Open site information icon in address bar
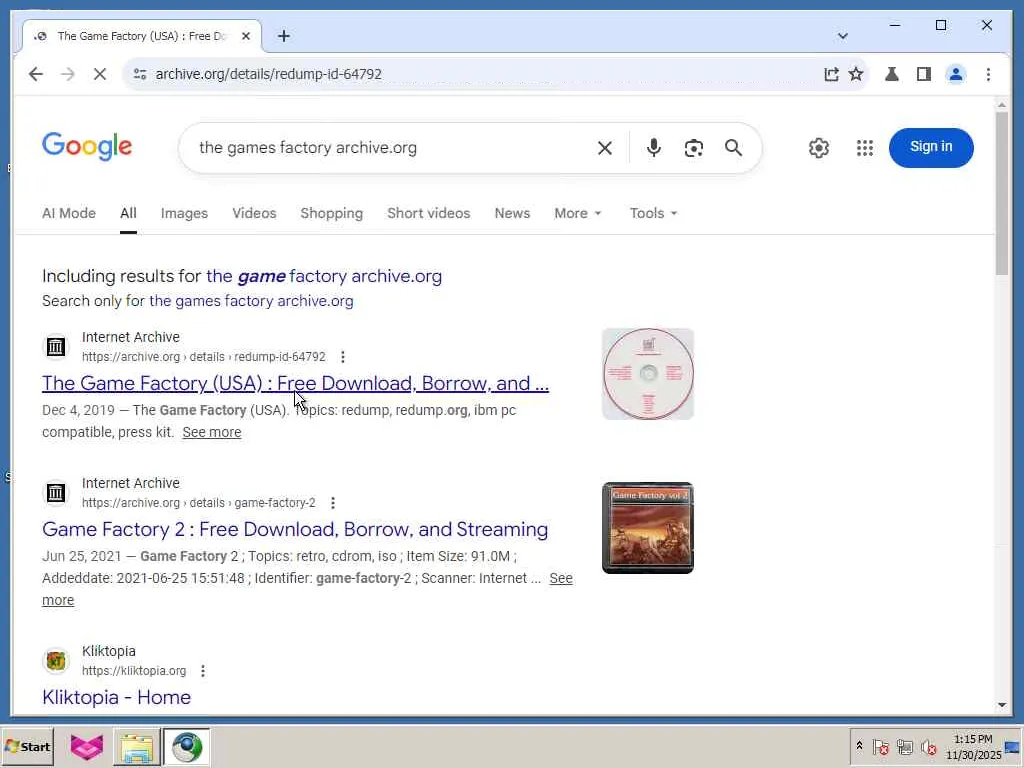The width and height of the screenshot is (1024, 768). point(140,74)
